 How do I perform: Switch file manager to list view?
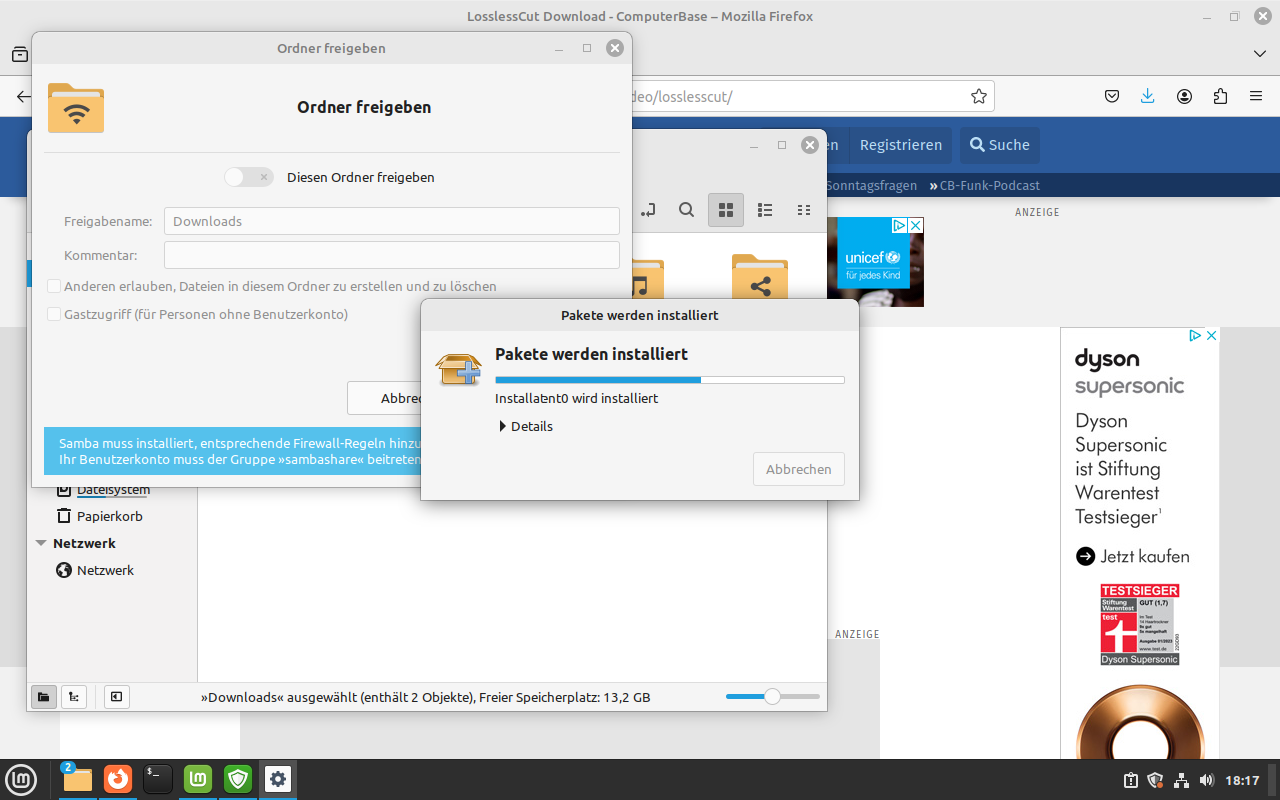[x=765, y=210]
